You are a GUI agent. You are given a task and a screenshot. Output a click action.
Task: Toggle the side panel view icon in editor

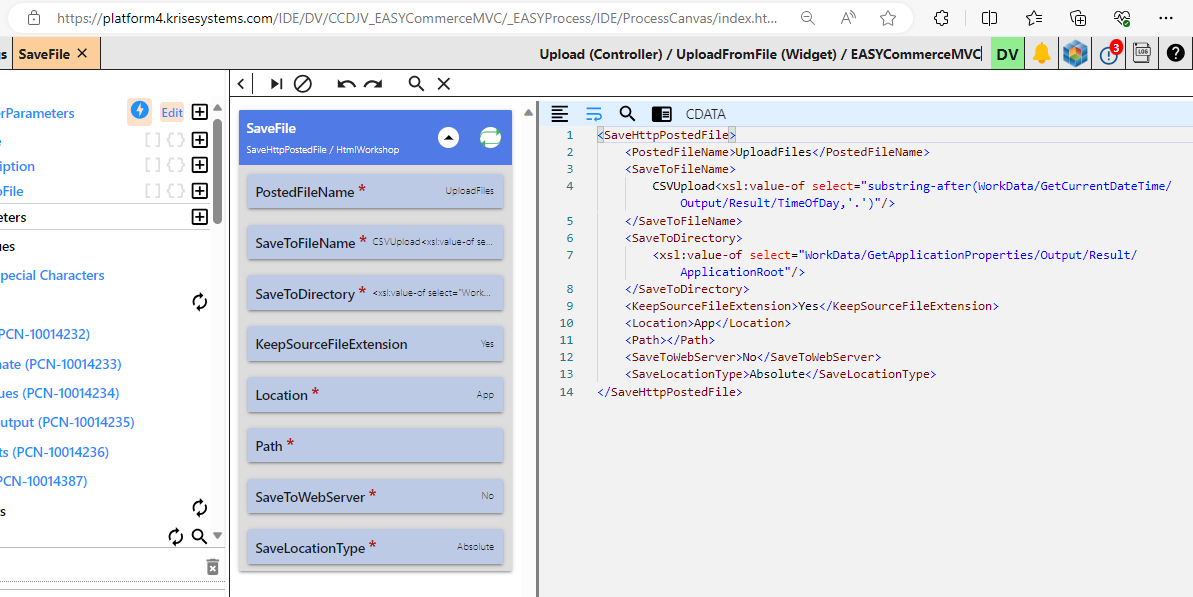662,114
